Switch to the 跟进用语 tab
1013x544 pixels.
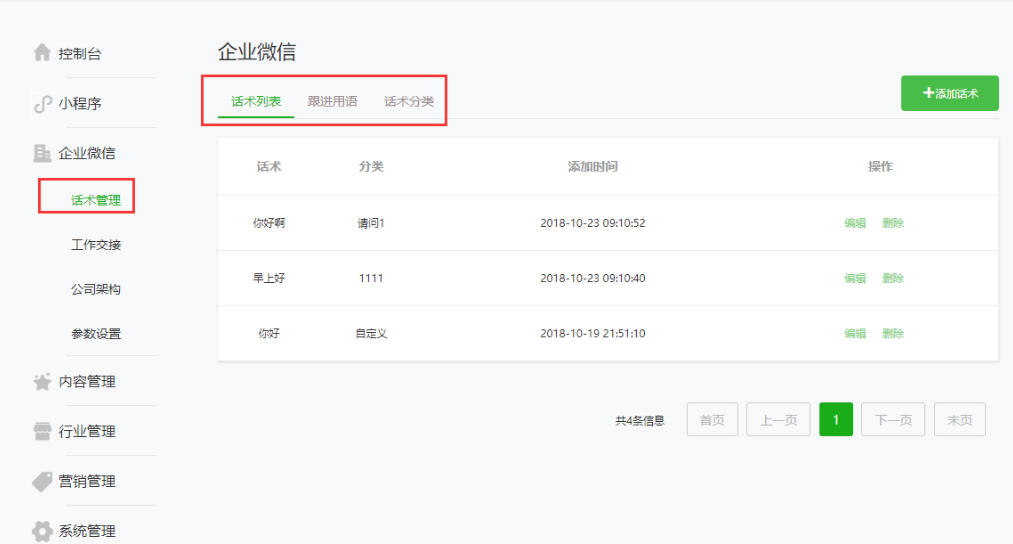[x=332, y=101]
